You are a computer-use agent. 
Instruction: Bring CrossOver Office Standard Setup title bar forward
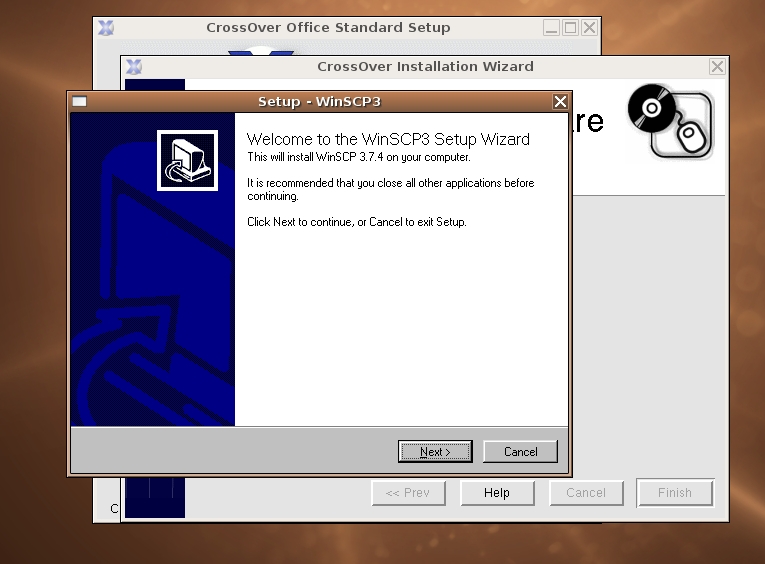click(328, 28)
